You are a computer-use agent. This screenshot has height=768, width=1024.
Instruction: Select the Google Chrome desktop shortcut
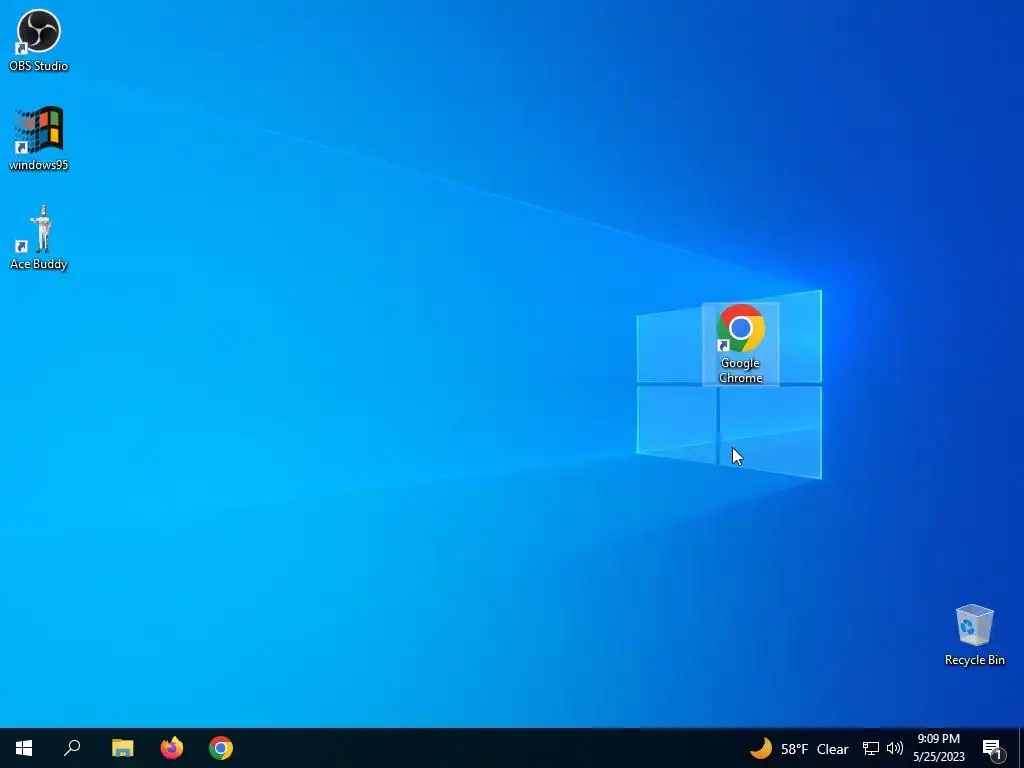pyautogui.click(x=741, y=344)
